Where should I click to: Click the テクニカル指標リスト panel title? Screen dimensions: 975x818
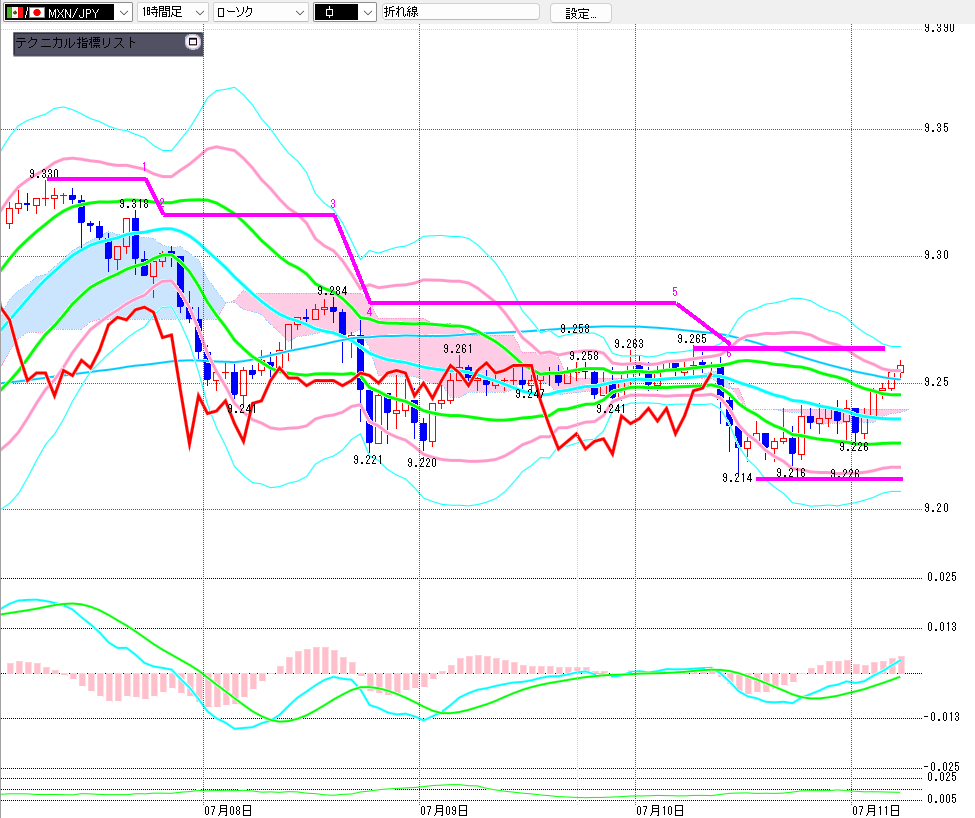pyautogui.click(x=75, y=43)
